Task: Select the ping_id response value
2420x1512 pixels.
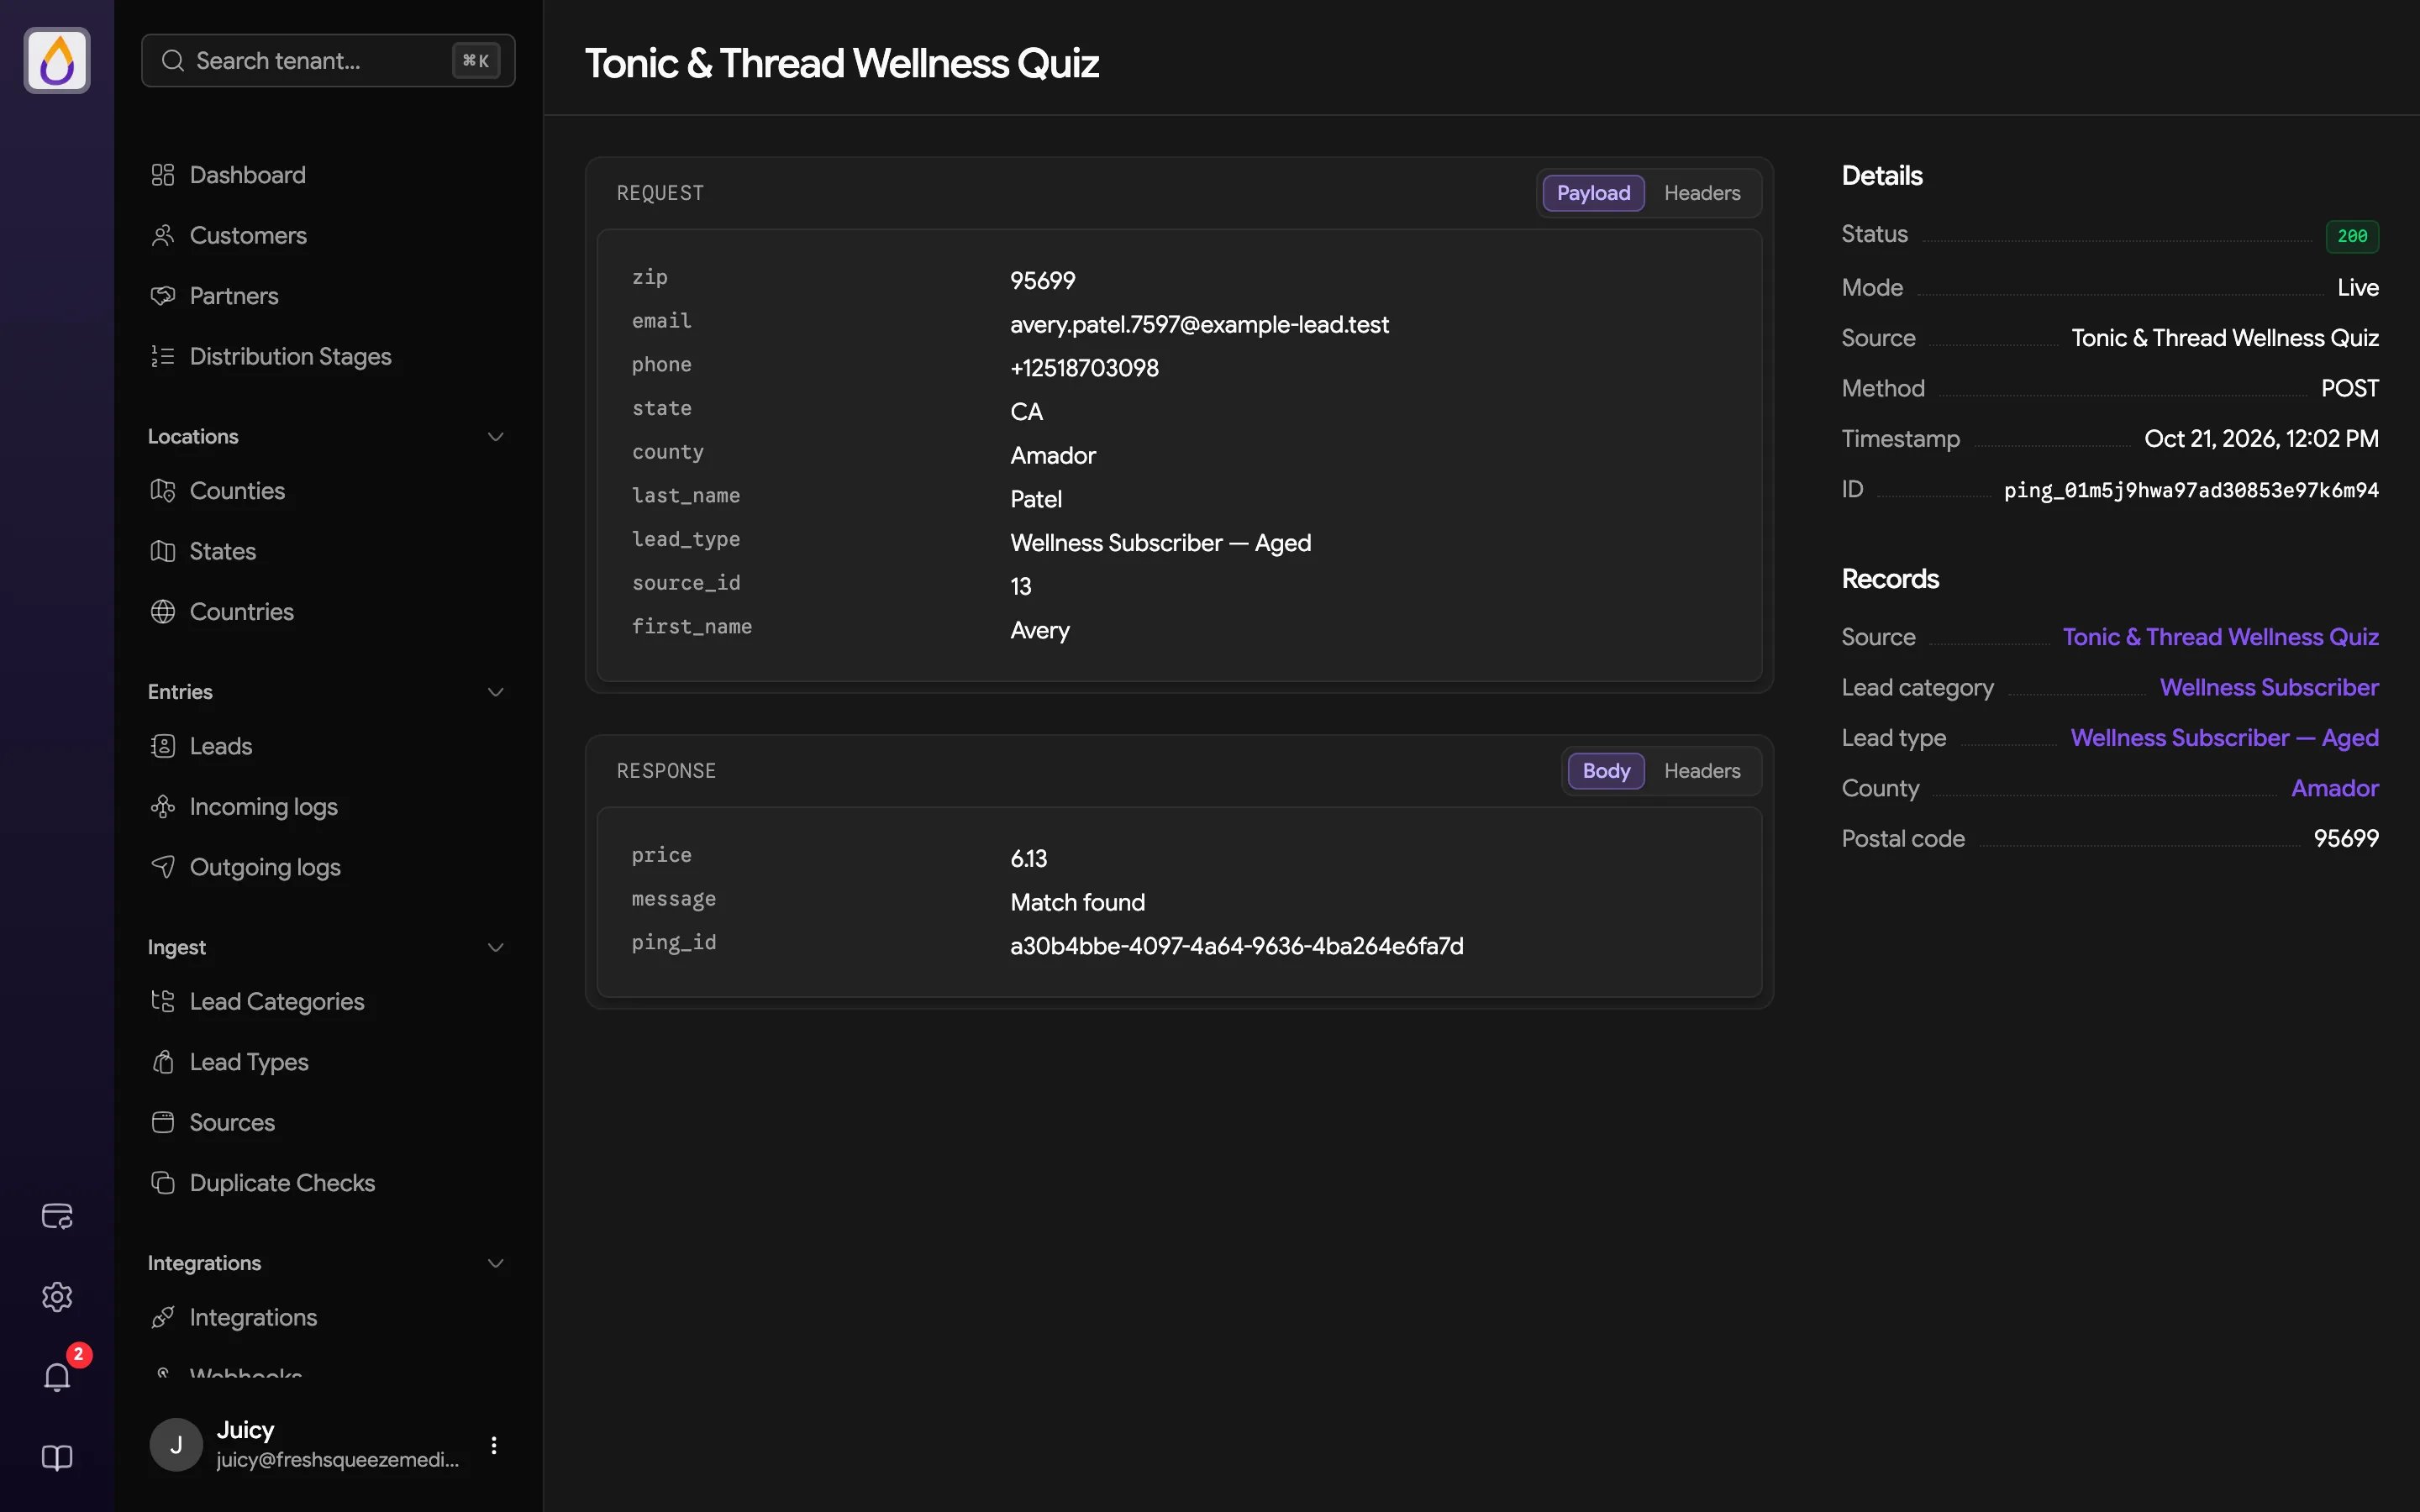Action: tap(1237, 946)
